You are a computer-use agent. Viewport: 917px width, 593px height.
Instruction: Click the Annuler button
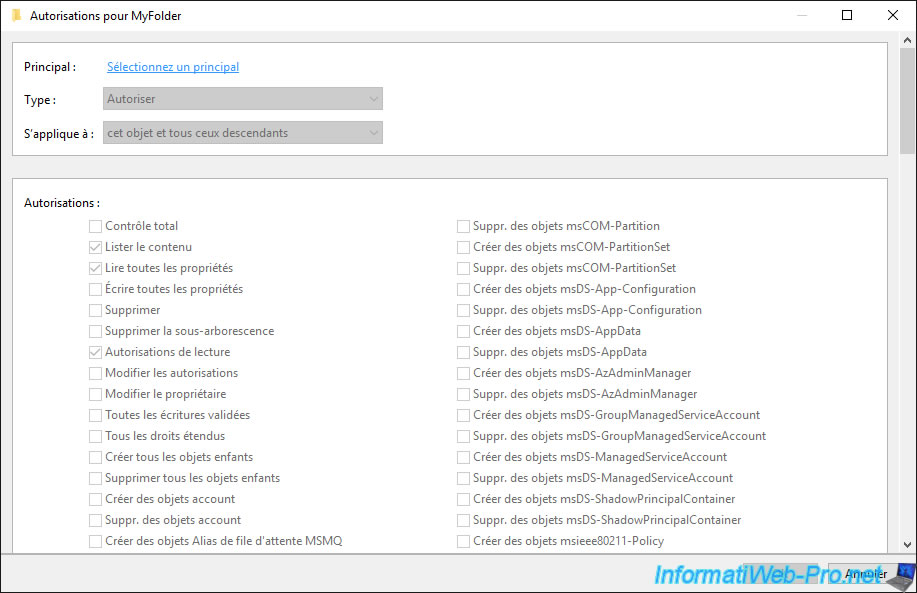tap(866, 574)
